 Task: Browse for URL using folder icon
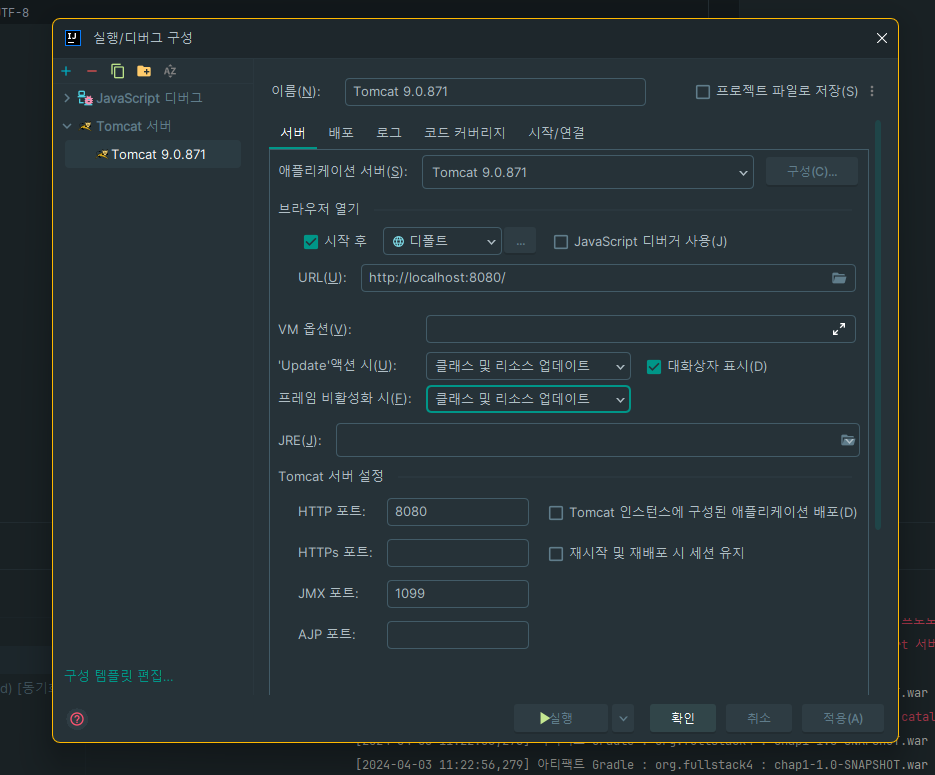(839, 278)
